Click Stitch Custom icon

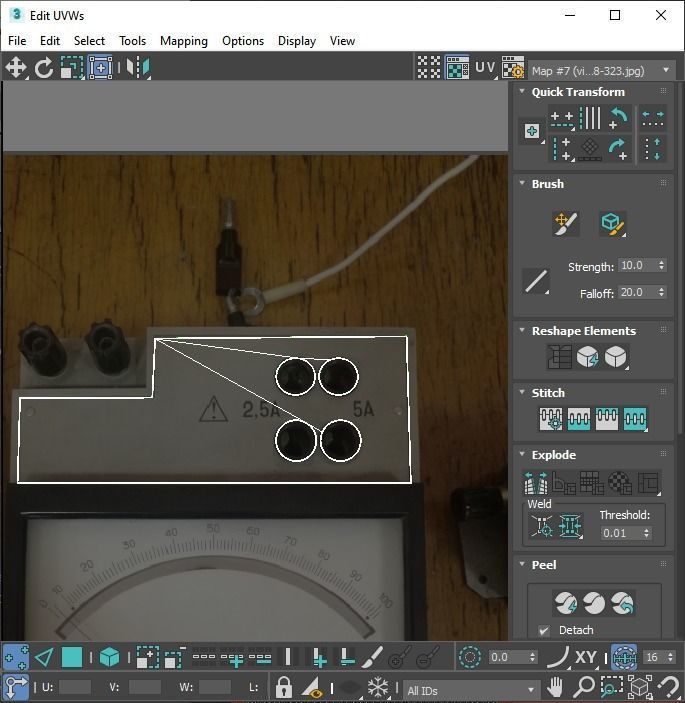coord(635,419)
